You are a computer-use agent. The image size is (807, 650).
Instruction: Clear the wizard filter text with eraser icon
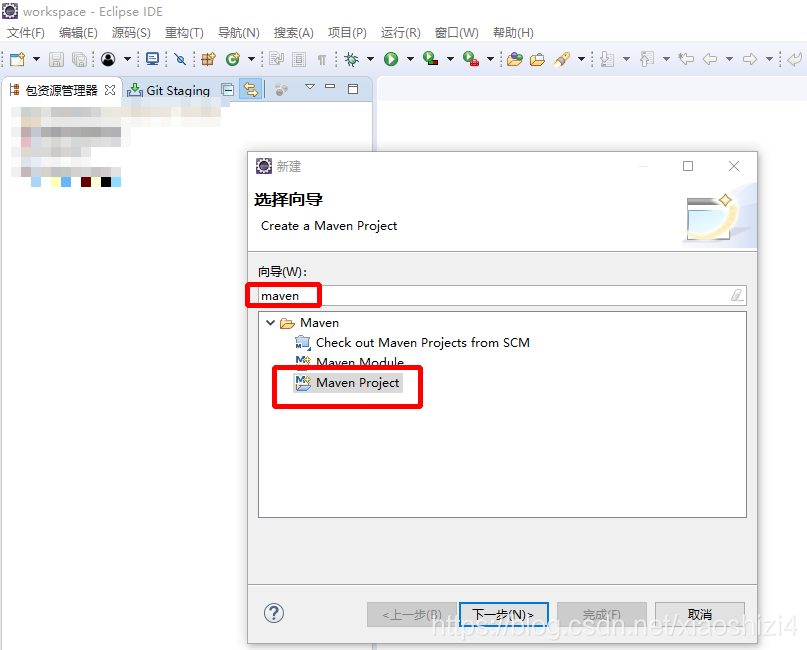point(737,295)
